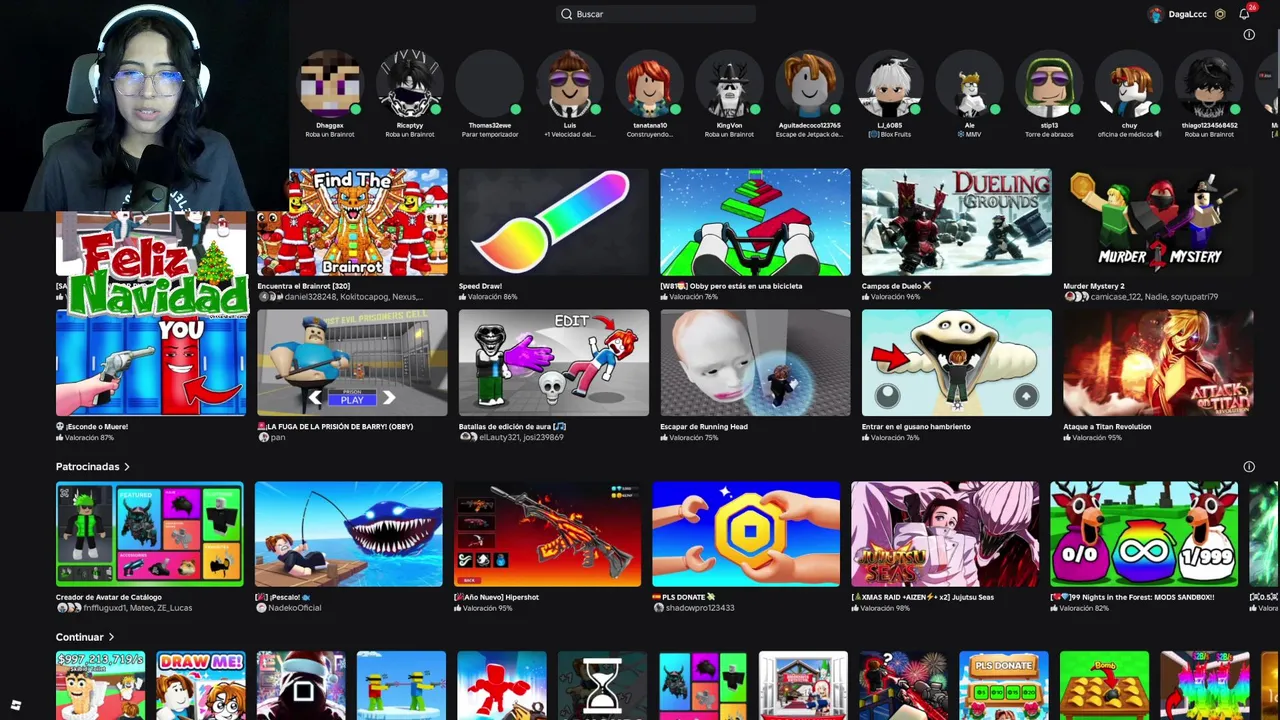
Task: Open the Bomb game in Continuar row
Action: [1104, 686]
